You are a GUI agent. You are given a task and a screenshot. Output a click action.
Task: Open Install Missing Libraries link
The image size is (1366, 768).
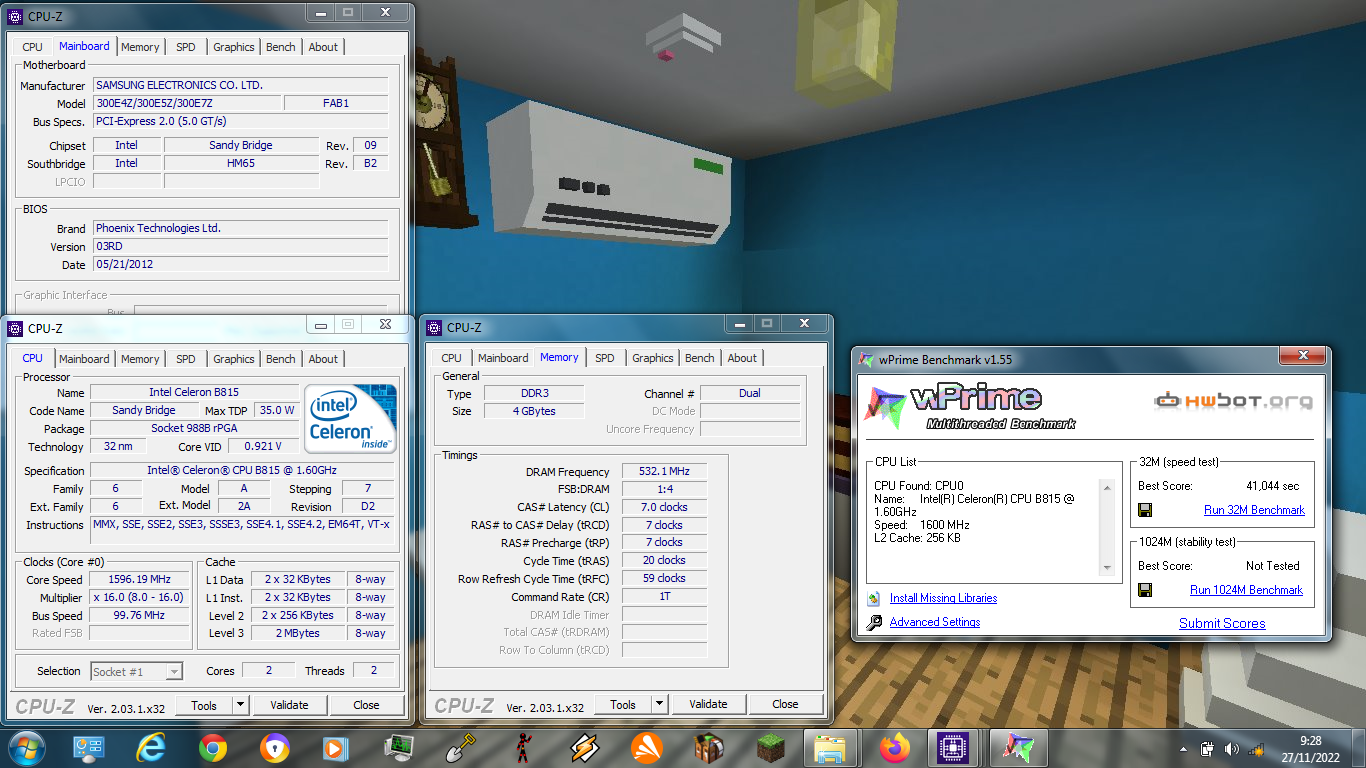[943, 598]
